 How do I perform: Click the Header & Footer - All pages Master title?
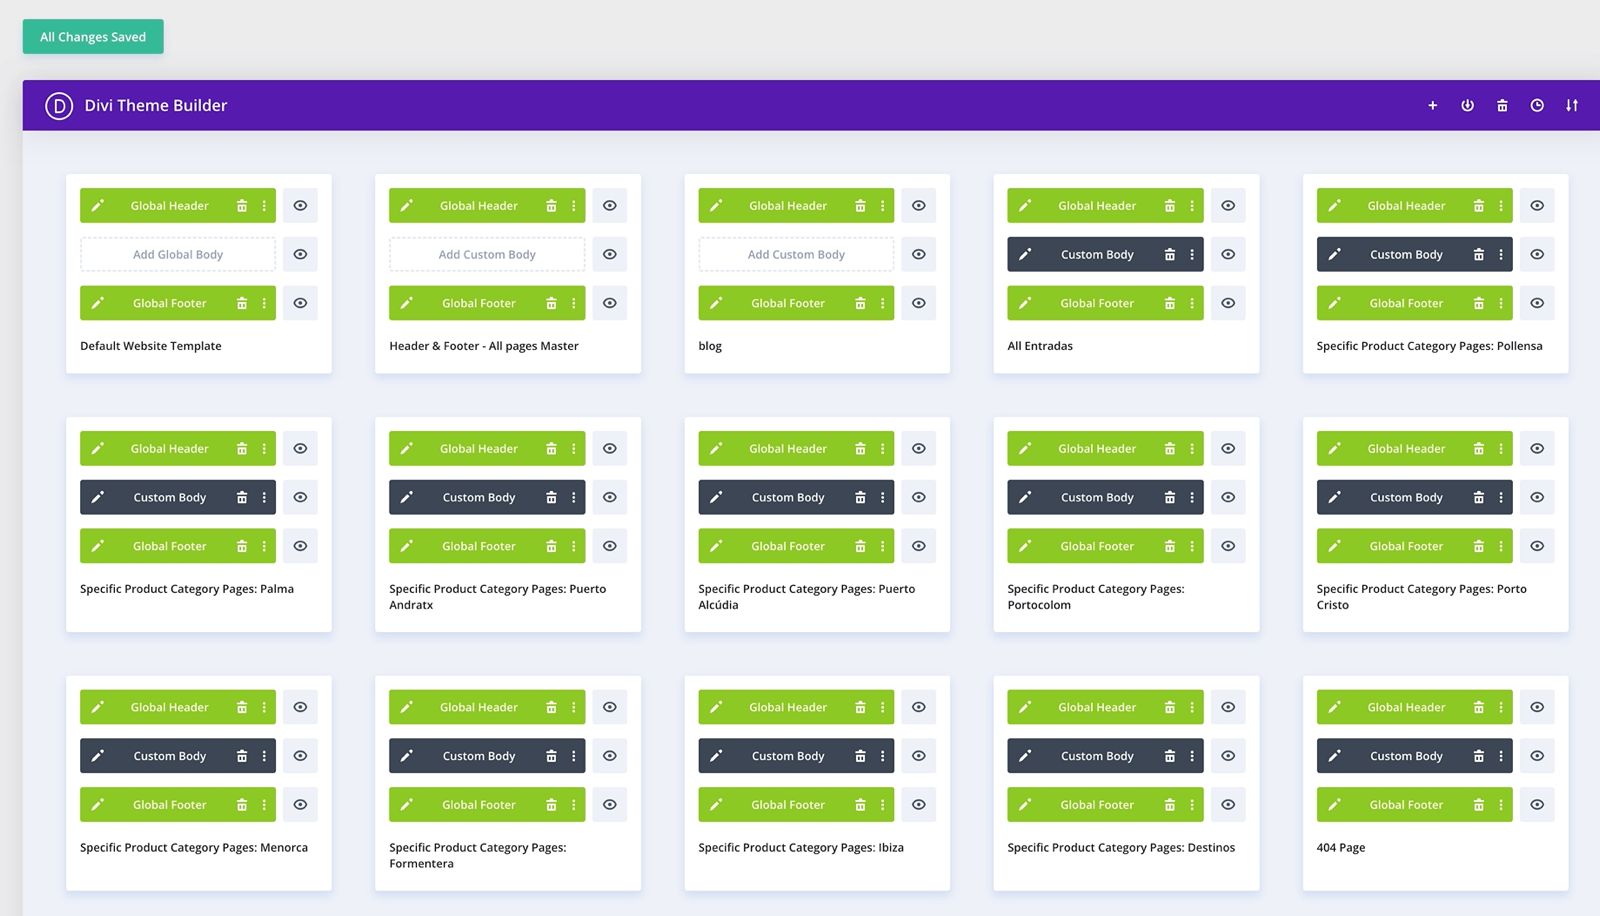coord(484,346)
